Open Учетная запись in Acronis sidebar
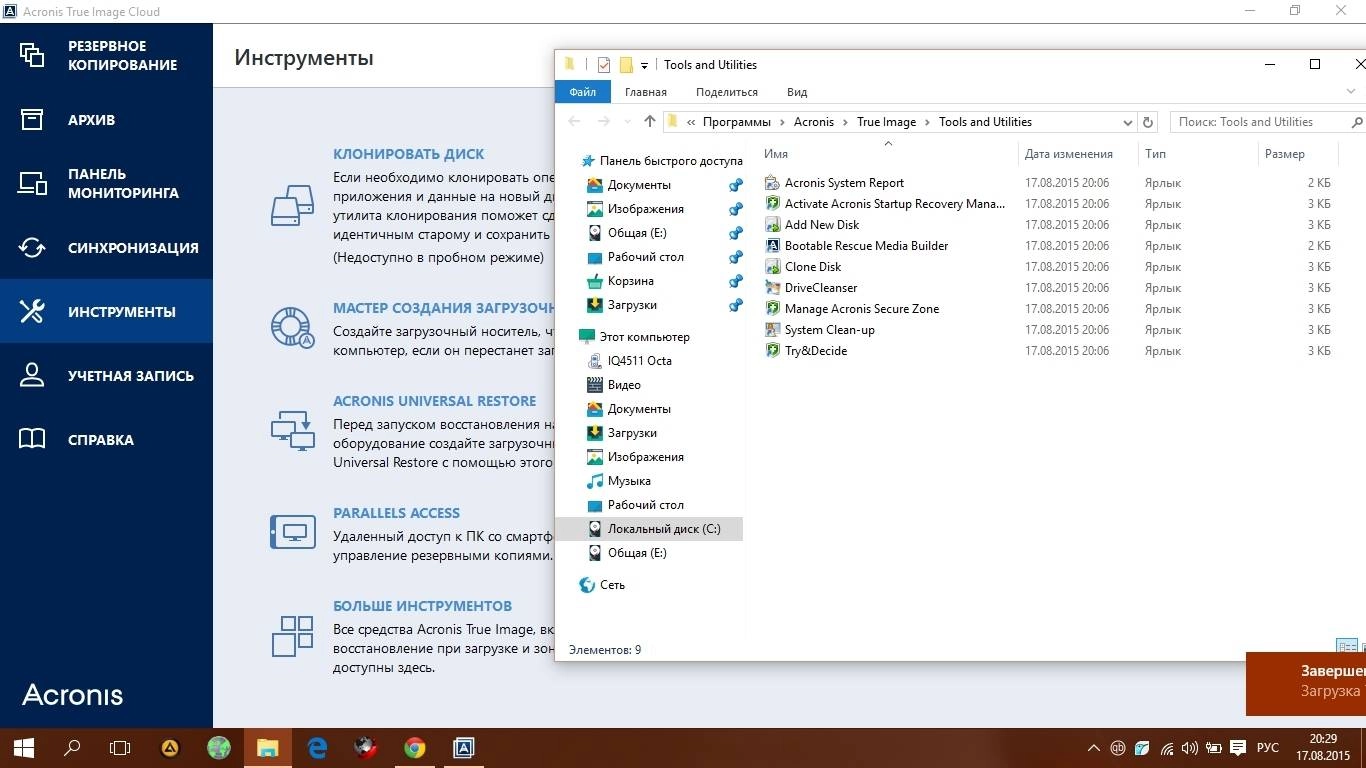Image resolution: width=1366 pixels, height=768 pixels. pos(106,376)
